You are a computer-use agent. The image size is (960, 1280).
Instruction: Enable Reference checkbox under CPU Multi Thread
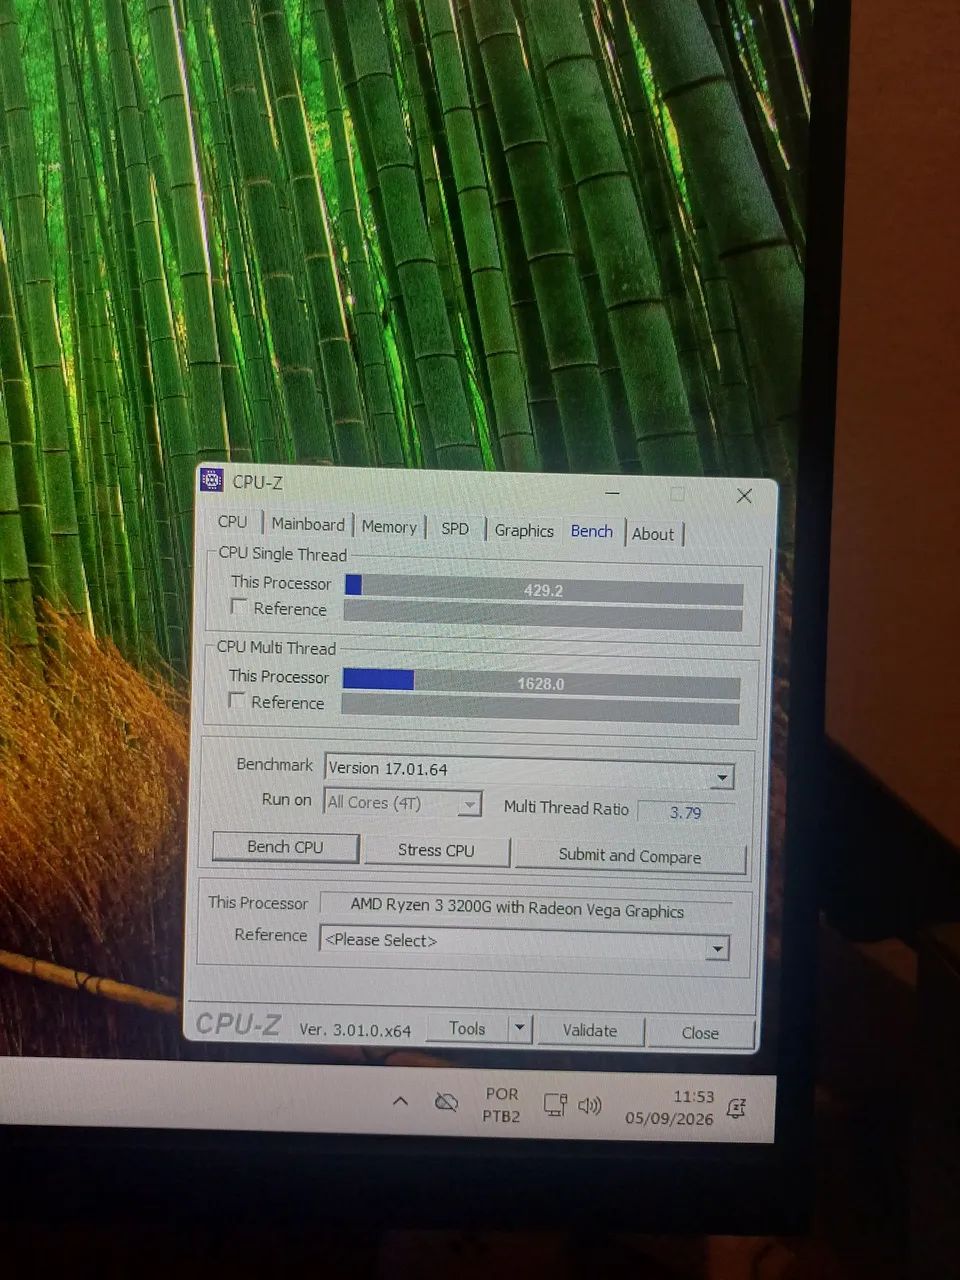(x=236, y=700)
